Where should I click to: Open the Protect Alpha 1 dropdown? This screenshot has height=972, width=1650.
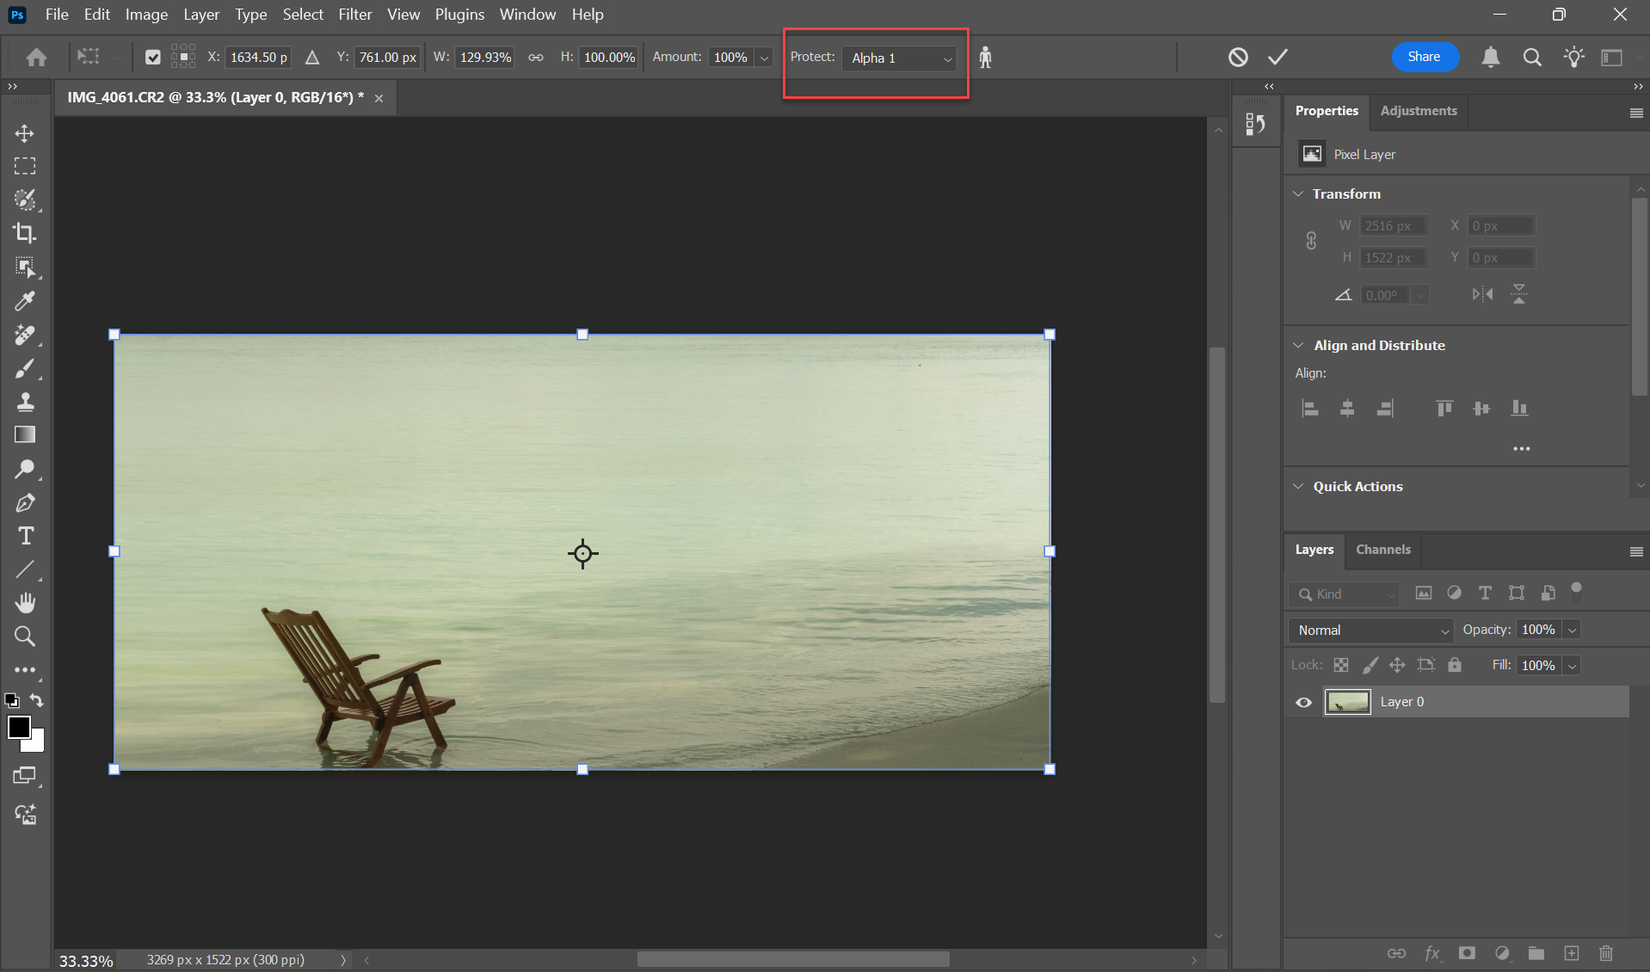pos(898,58)
